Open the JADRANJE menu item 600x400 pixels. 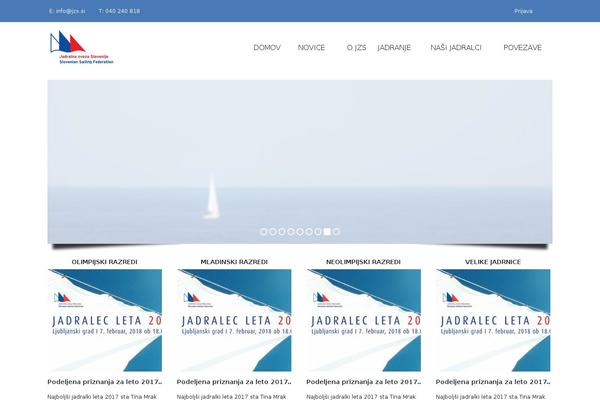coord(394,47)
